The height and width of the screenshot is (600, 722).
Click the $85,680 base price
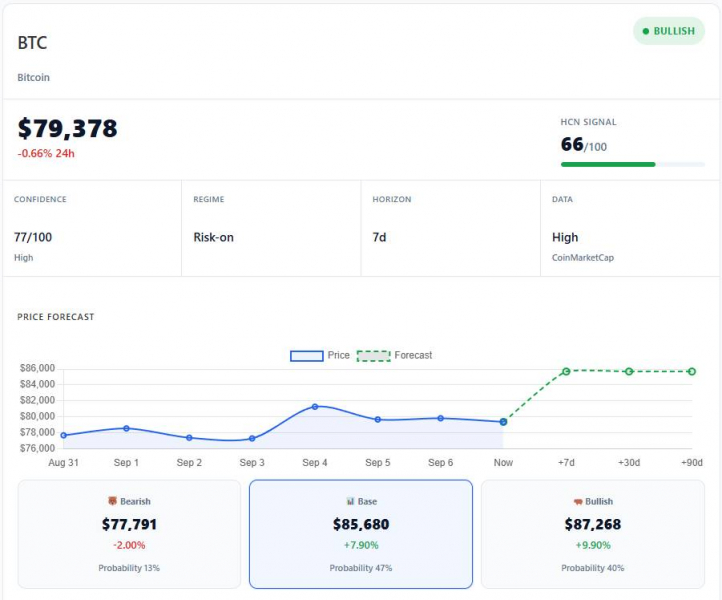[x=361, y=524]
